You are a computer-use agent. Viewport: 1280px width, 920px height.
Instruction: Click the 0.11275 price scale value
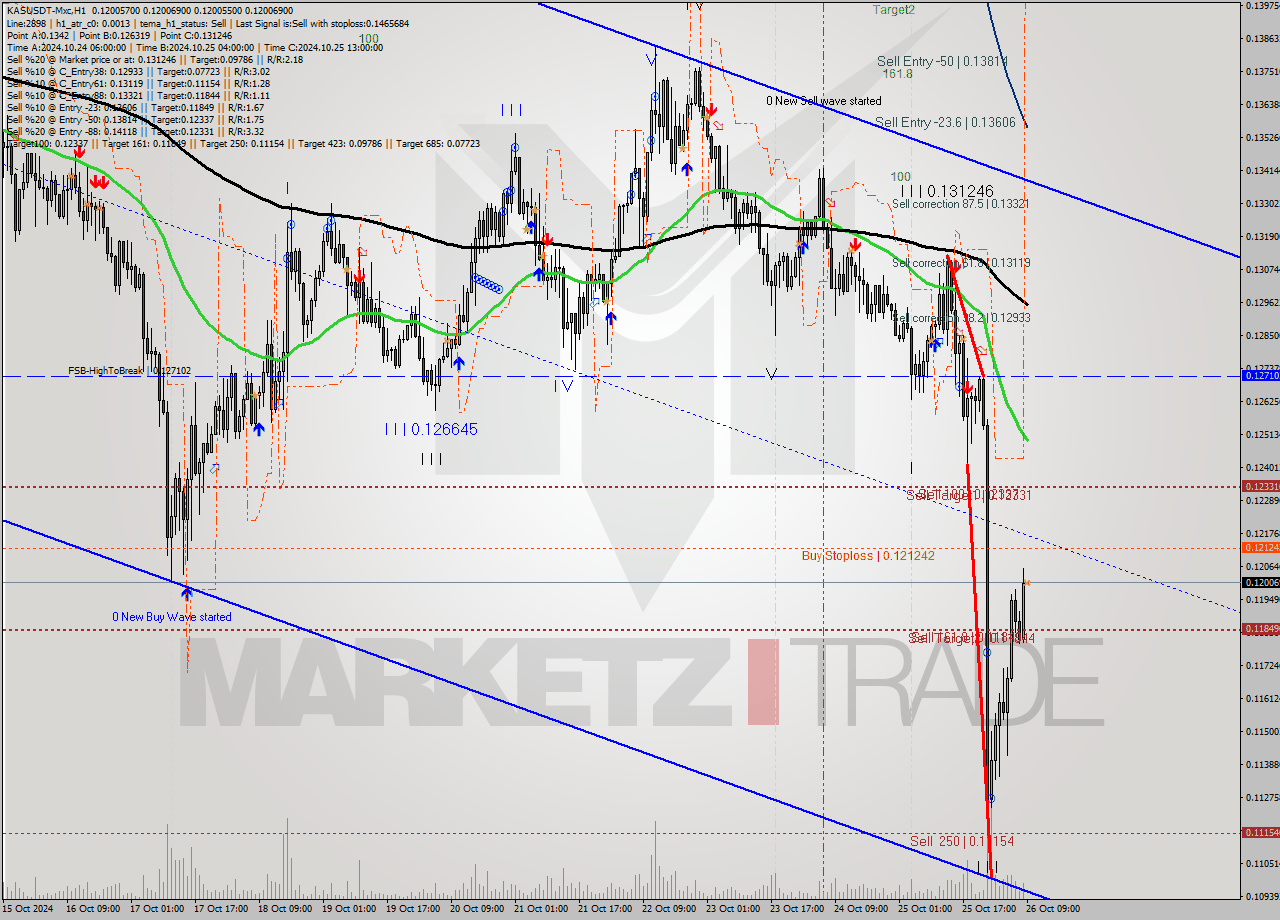click(1261, 797)
